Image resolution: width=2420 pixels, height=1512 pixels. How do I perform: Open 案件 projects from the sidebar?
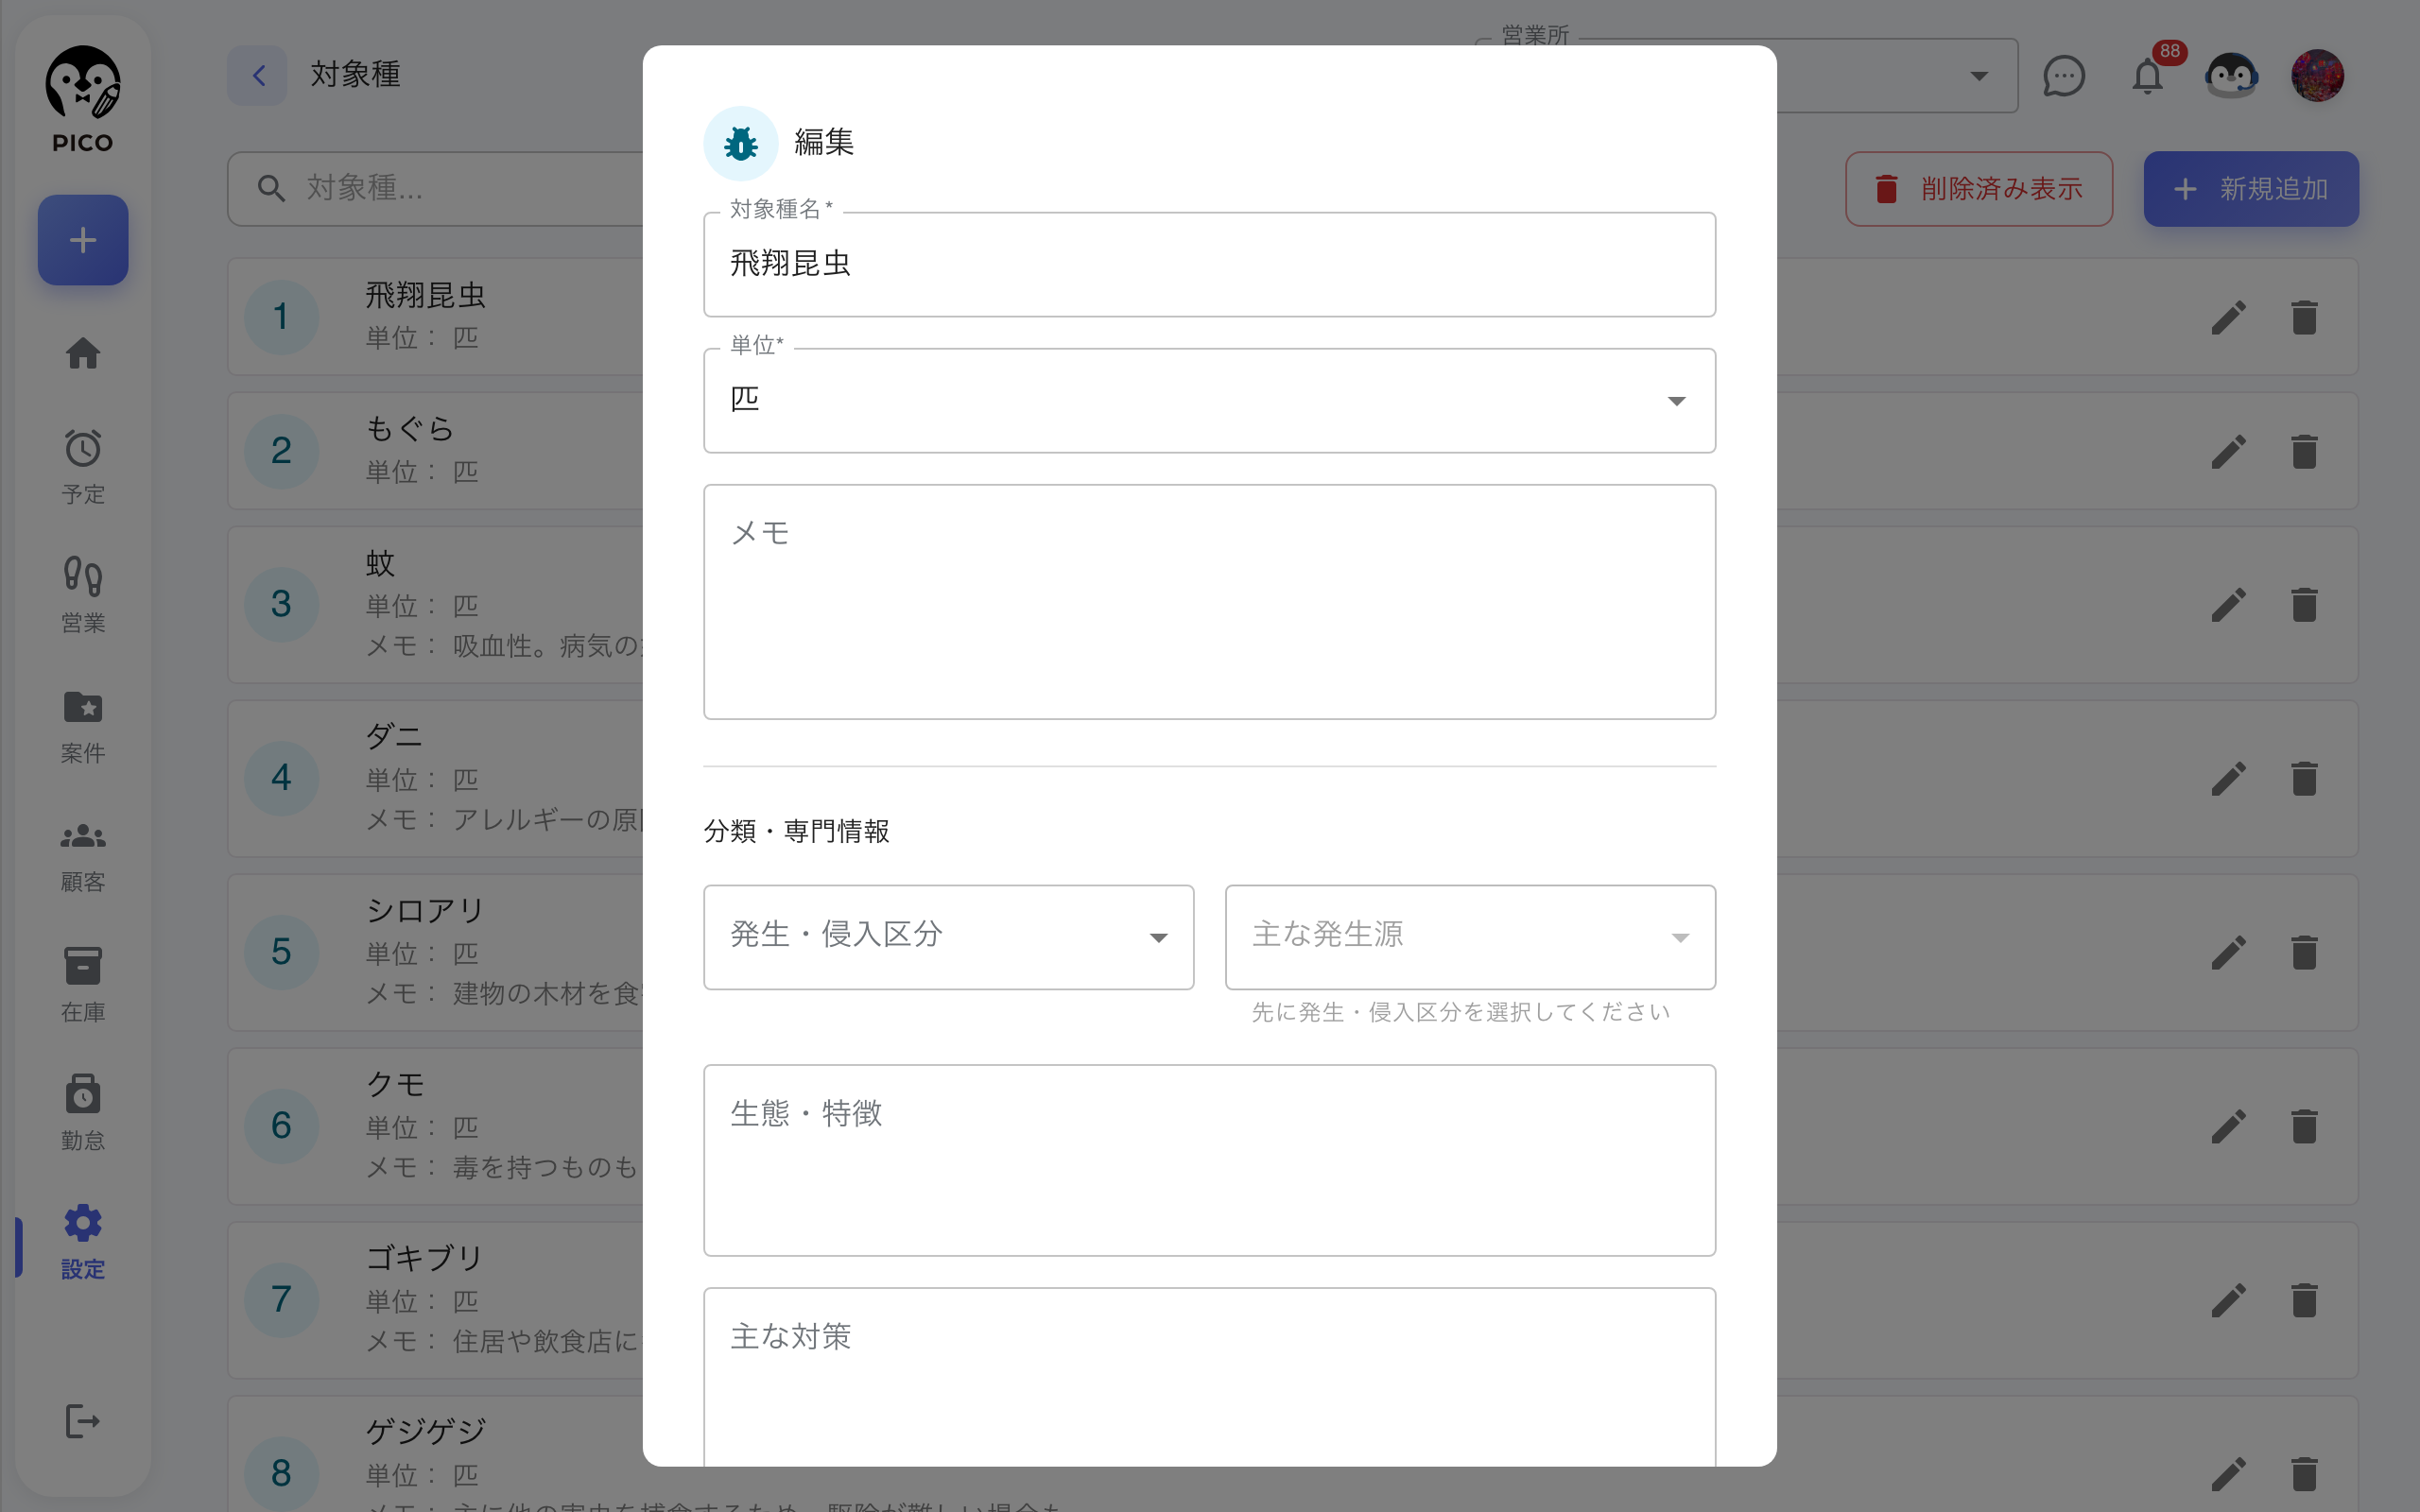[83, 726]
